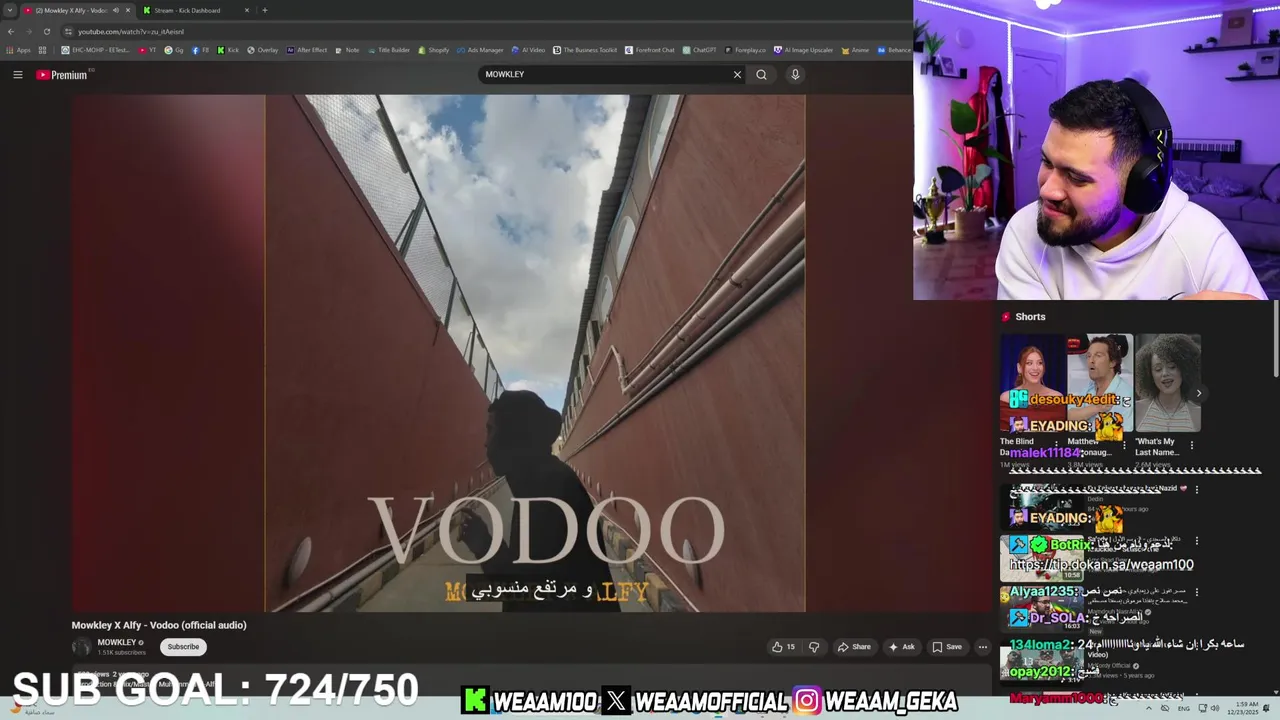Save video to a playlist

point(947,647)
